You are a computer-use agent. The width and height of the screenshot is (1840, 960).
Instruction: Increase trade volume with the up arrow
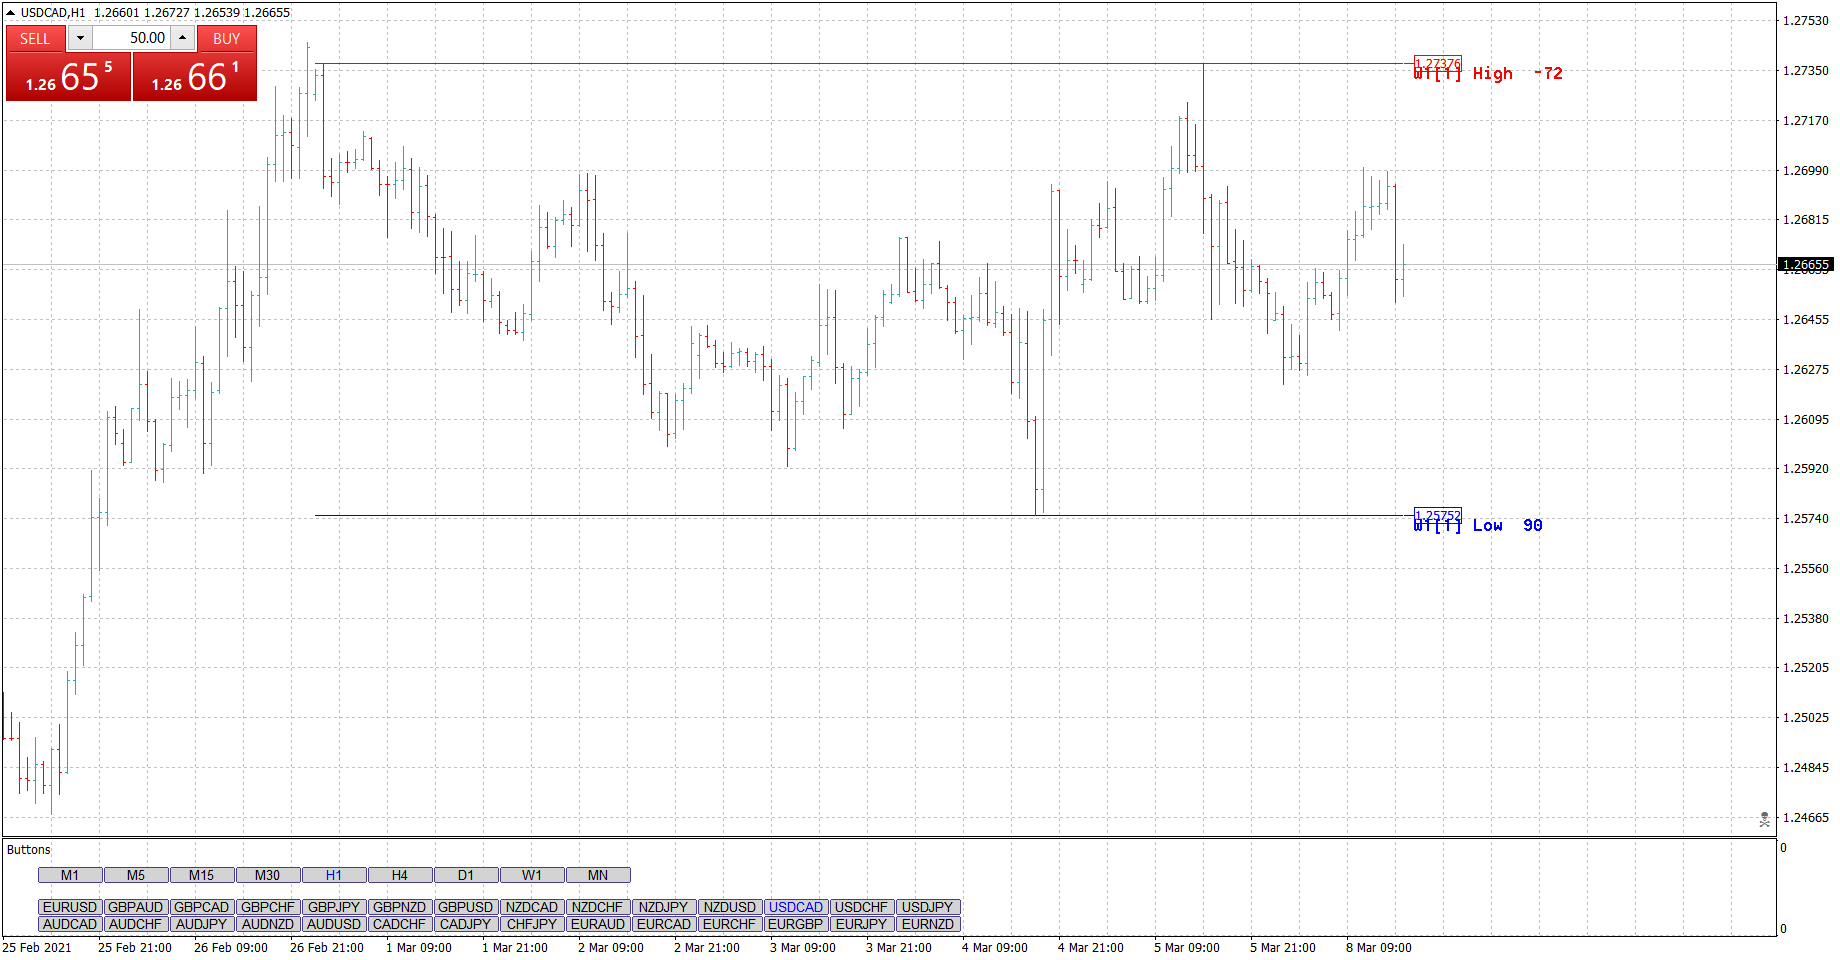pyautogui.click(x=183, y=38)
